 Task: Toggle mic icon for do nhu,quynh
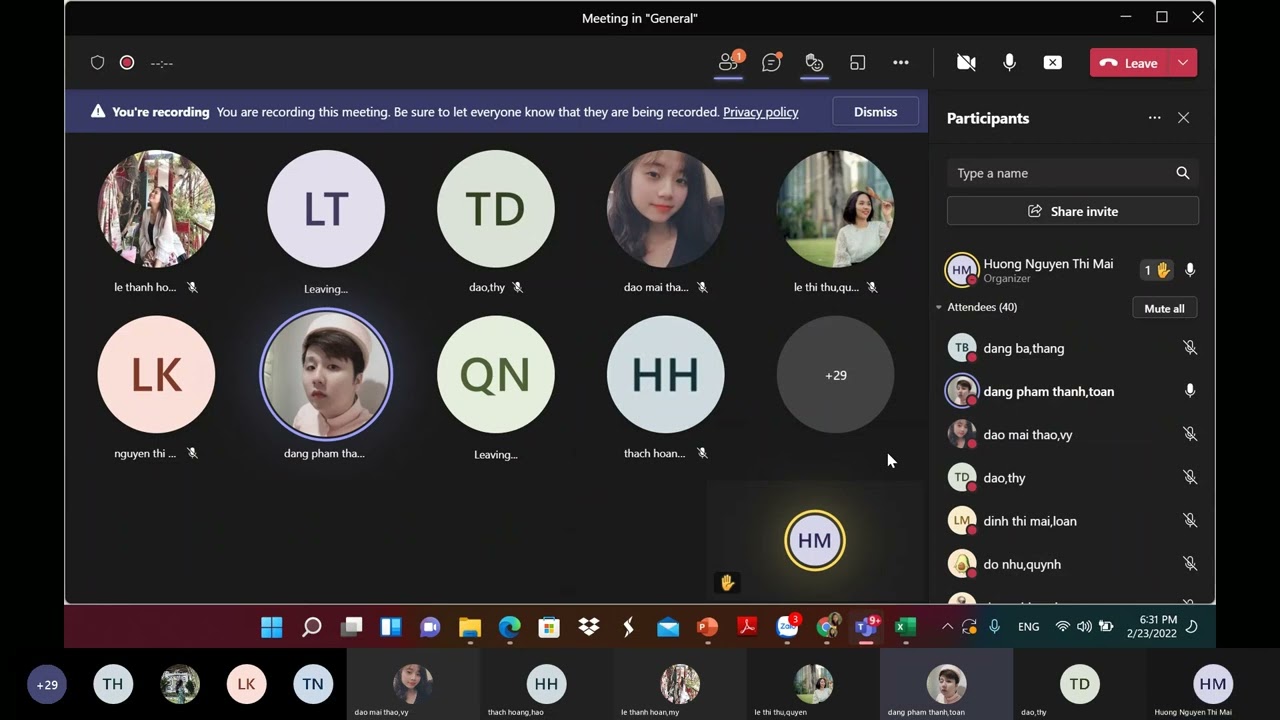pos(1190,564)
